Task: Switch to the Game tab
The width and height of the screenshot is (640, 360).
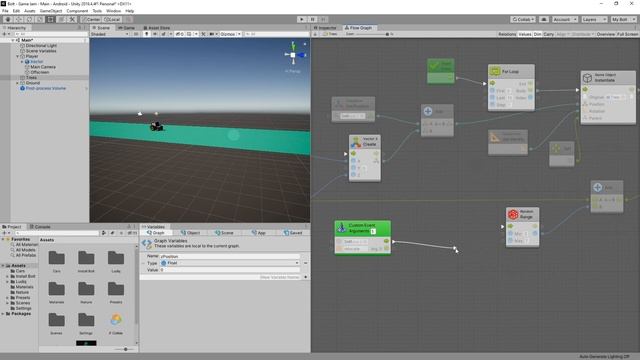Action: click(x=126, y=28)
